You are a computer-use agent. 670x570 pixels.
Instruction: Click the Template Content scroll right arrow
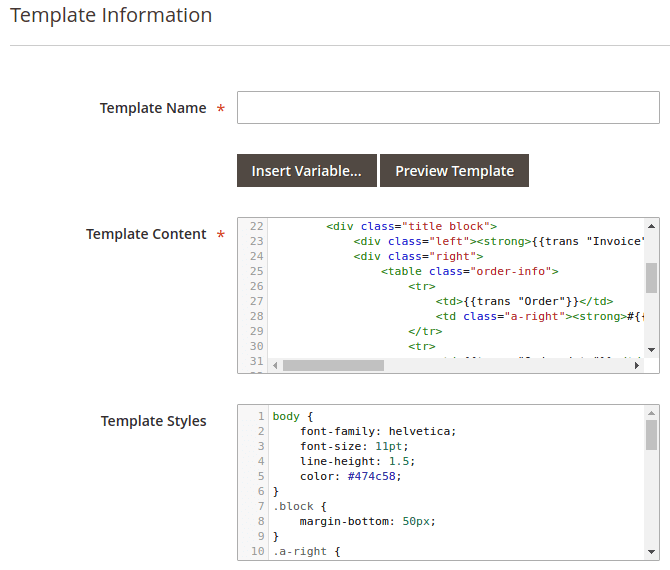point(637,365)
